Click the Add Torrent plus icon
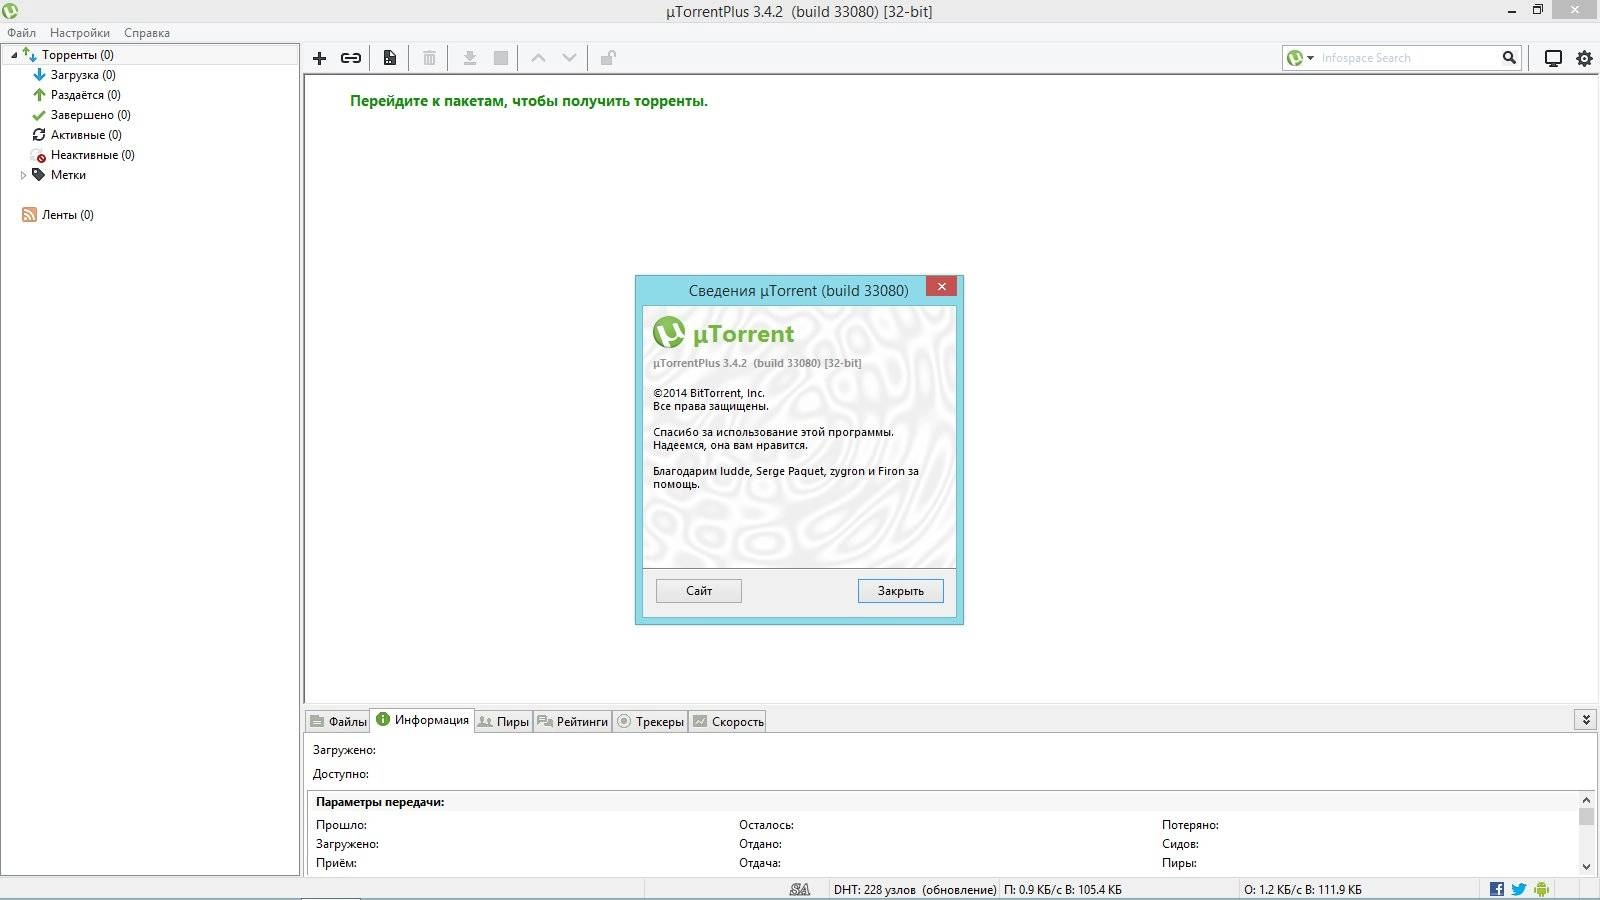This screenshot has width=1600, height=900. (319, 58)
